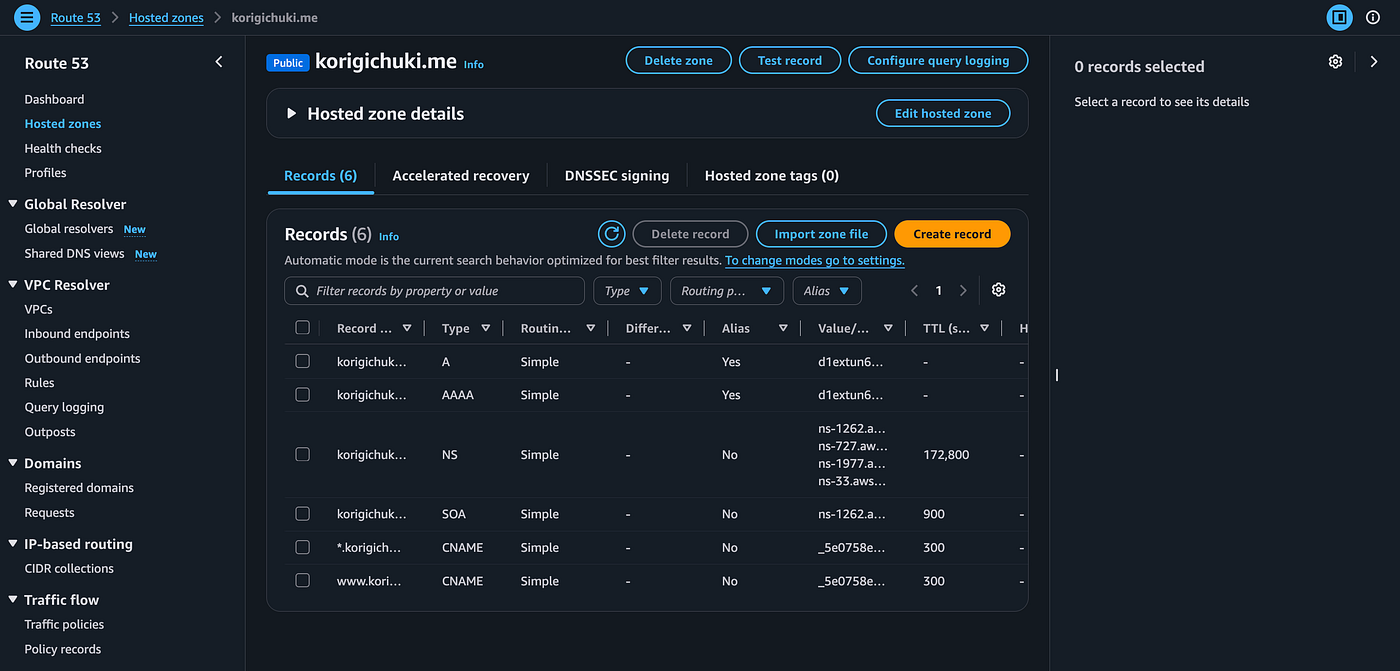This screenshot has height=671, width=1400.
Task: Open the hamburger navigation menu
Action: (x=27, y=17)
